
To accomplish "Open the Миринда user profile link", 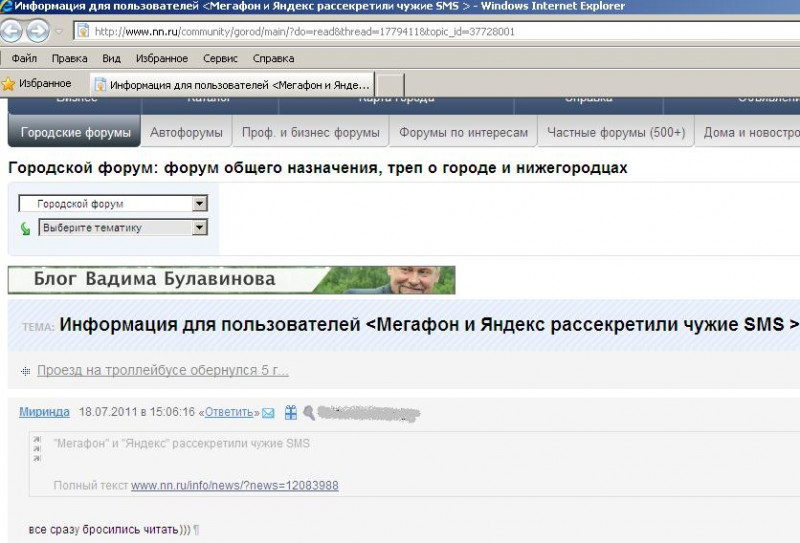I will (44, 412).
